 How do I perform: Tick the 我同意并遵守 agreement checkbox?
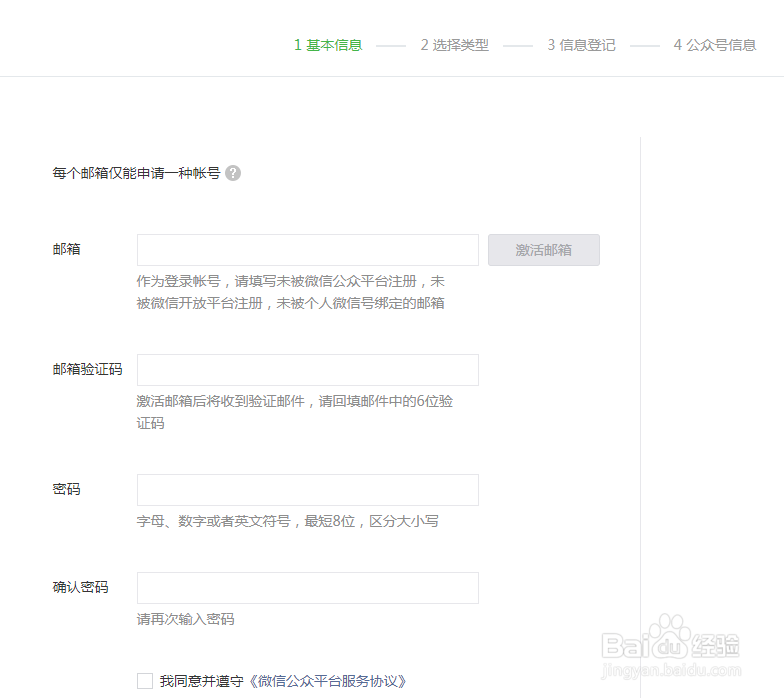click(x=145, y=680)
